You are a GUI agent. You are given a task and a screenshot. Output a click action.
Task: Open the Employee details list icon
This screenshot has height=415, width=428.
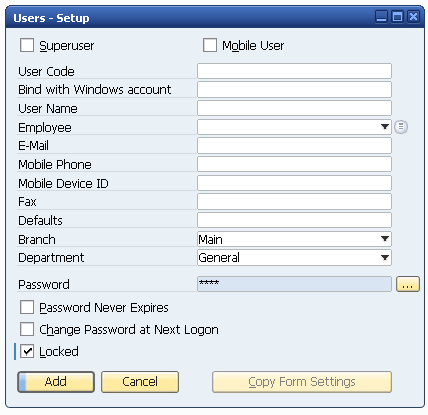click(401, 127)
